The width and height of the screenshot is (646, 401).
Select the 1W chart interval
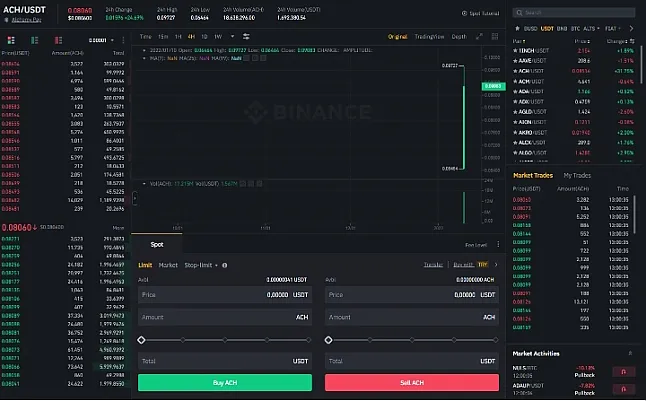click(218, 37)
